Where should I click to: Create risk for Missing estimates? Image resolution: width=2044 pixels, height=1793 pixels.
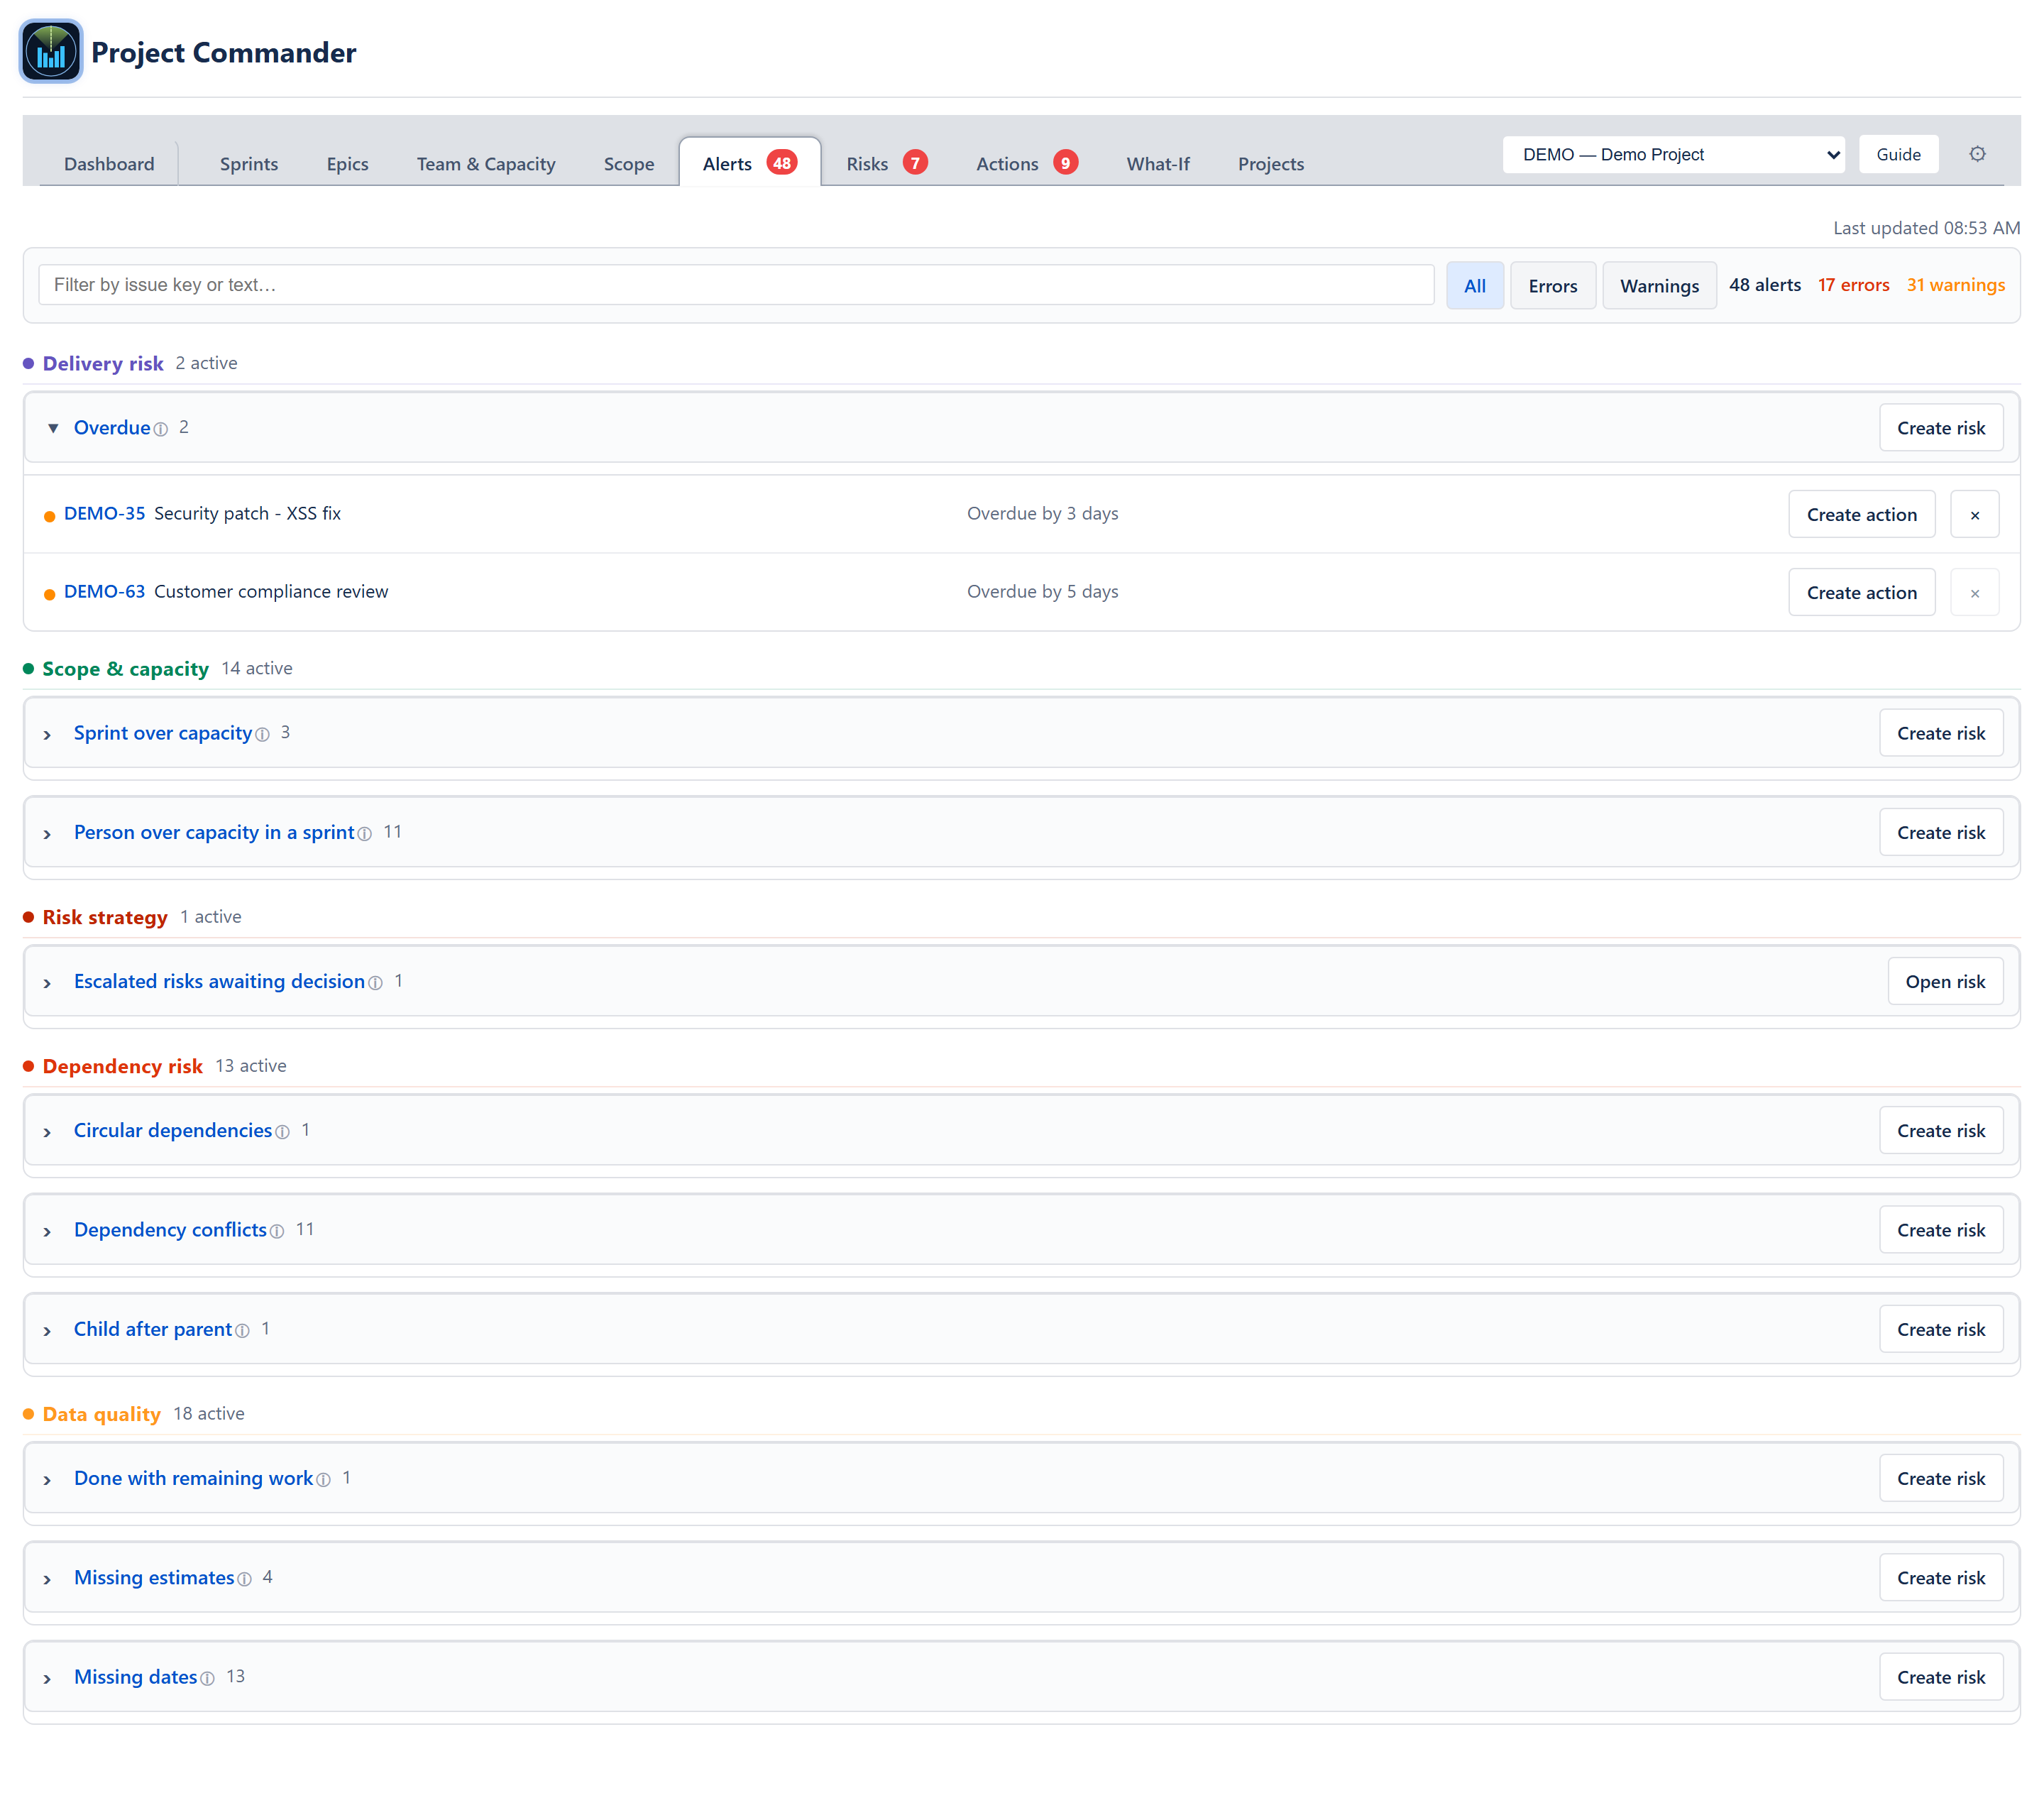1940,1577
